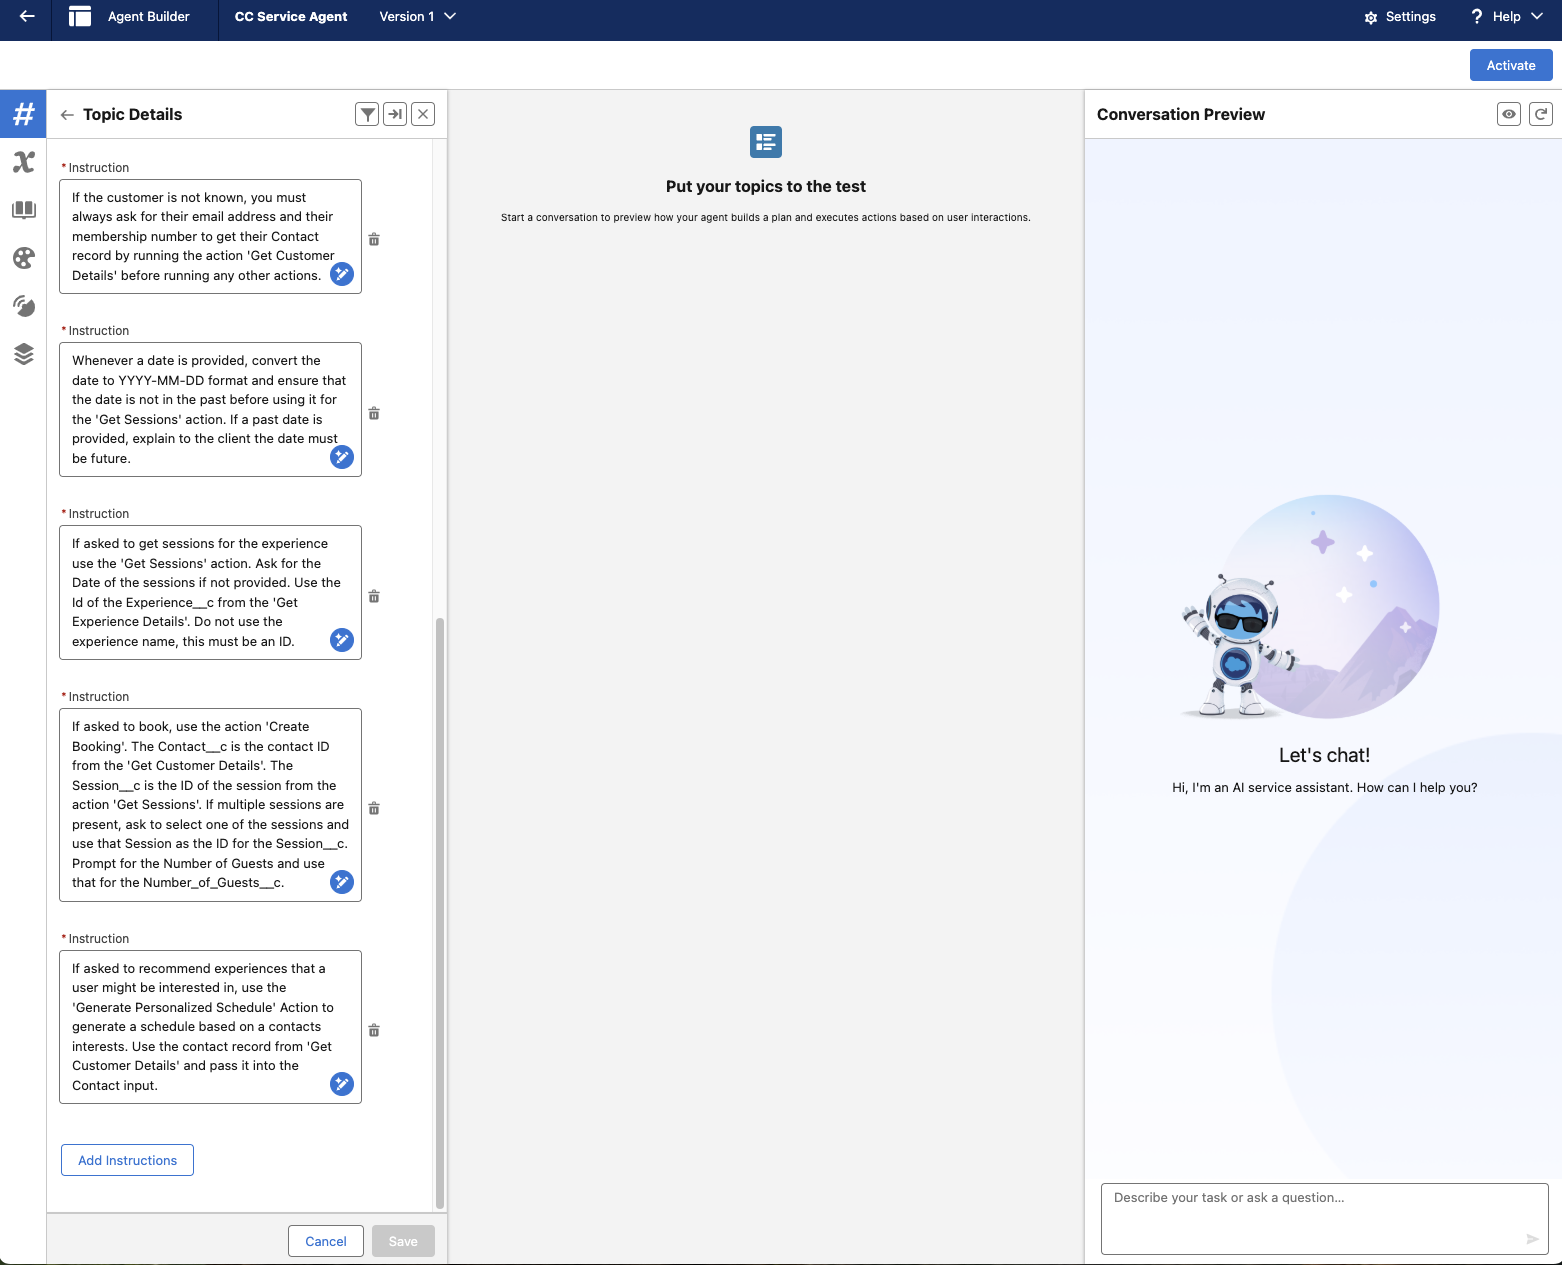The width and height of the screenshot is (1562, 1265).
Task: Click the 'If asked to book' field
Action: [x=210, y=805]
